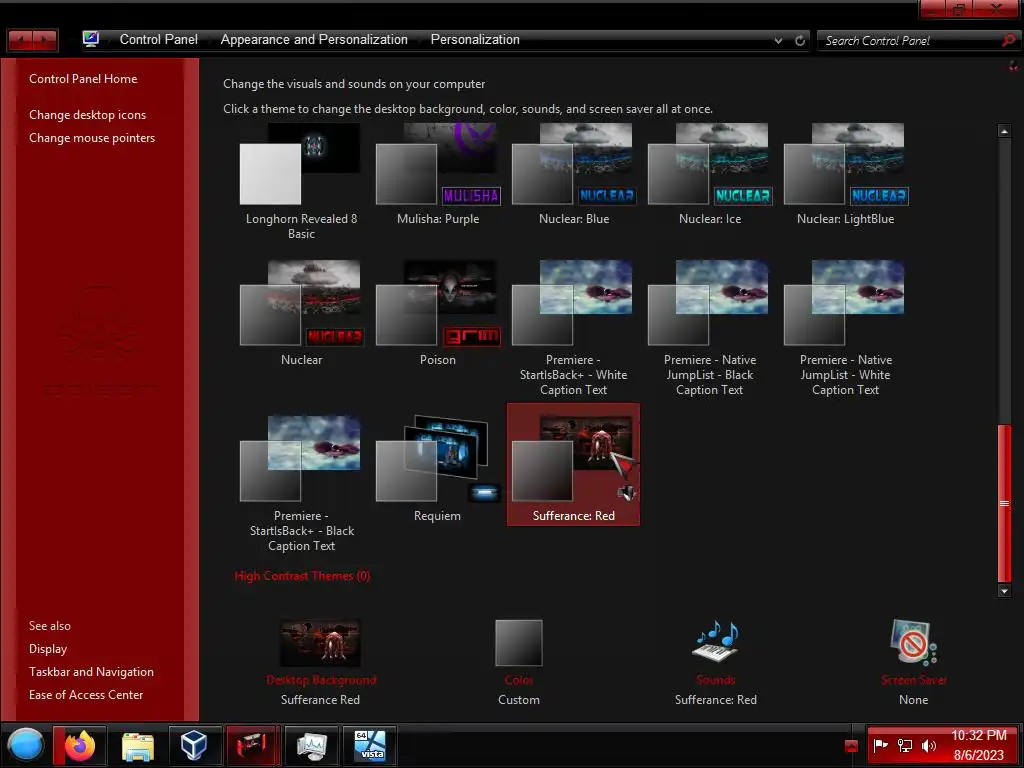
Task: Click the Forward navigation arrow
Action: click(45, 40)
